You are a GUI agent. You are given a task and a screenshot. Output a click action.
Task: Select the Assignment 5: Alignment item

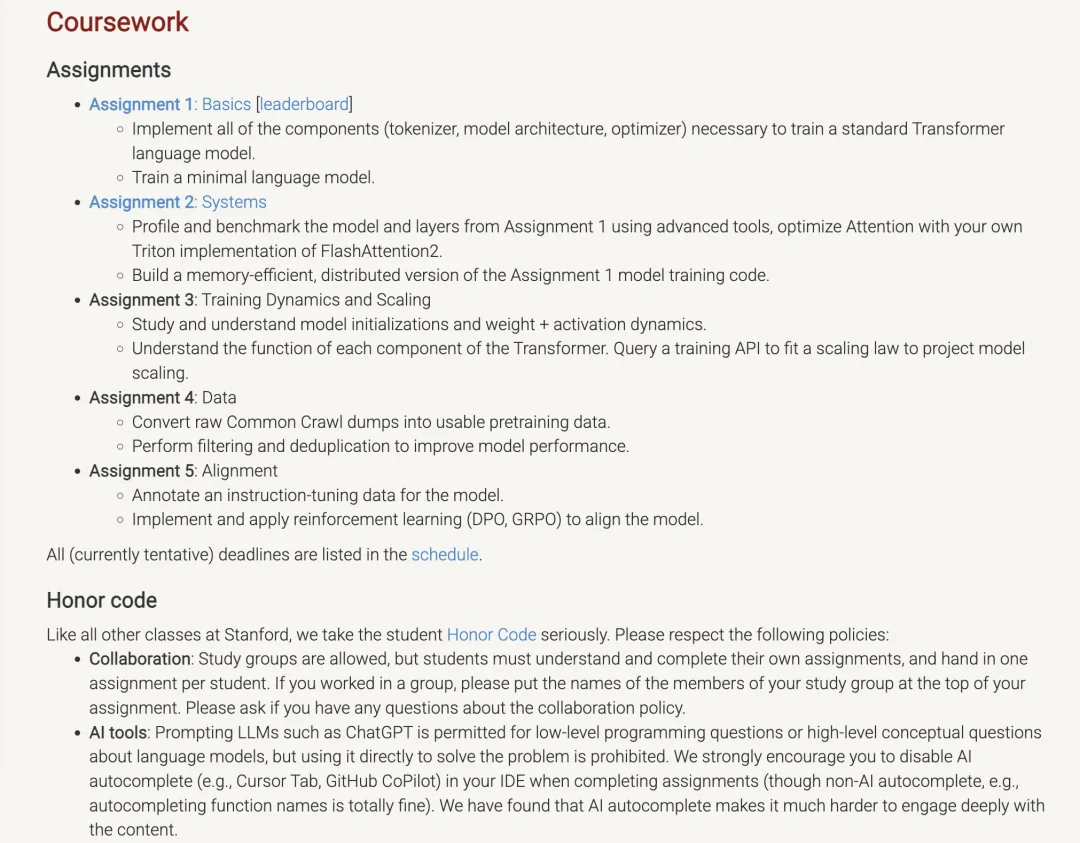click(183, 471)
